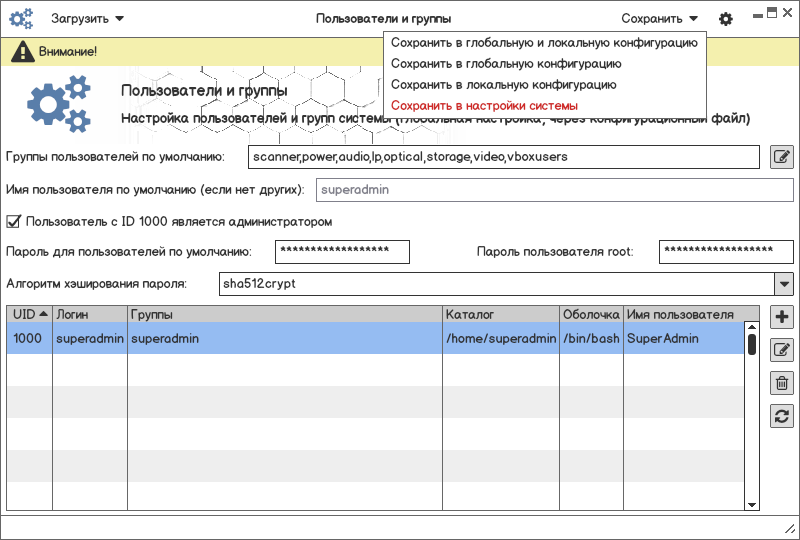Choose Сохранить в глобальную и локальную конфигурацию
800x540 pixels.
click(544, 43)
